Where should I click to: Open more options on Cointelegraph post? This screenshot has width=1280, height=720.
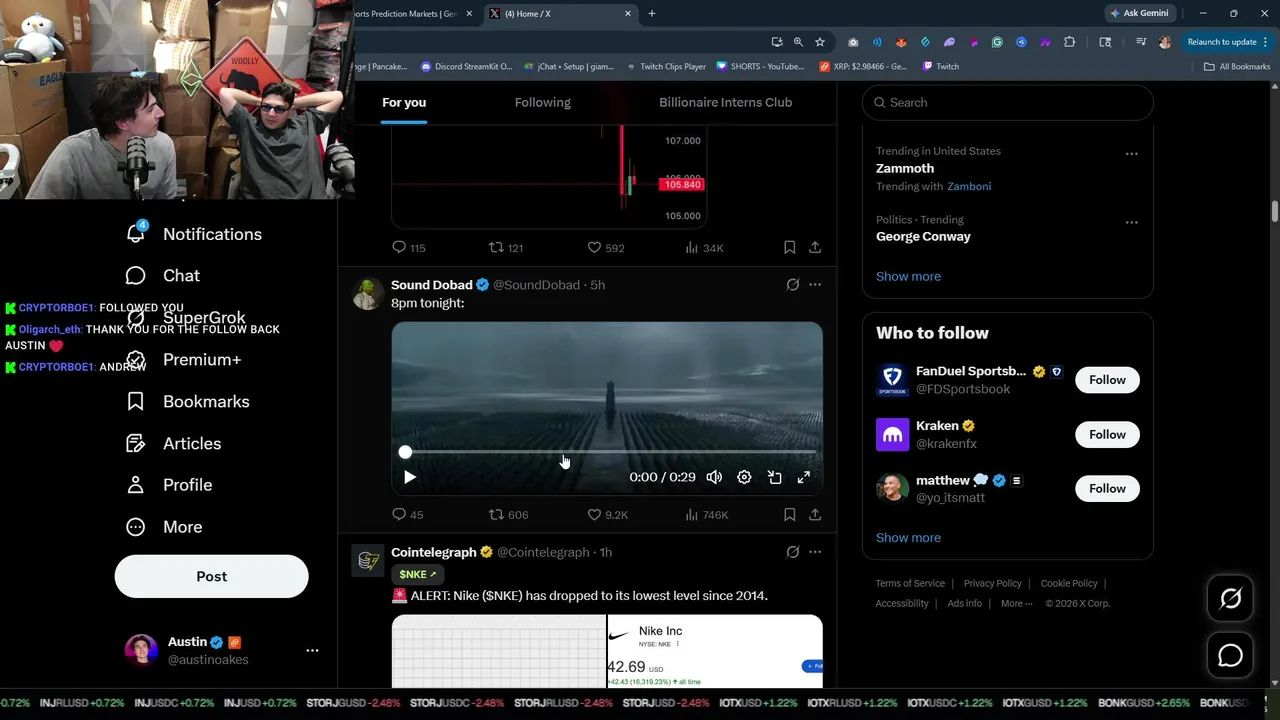[x=815, y=552]
